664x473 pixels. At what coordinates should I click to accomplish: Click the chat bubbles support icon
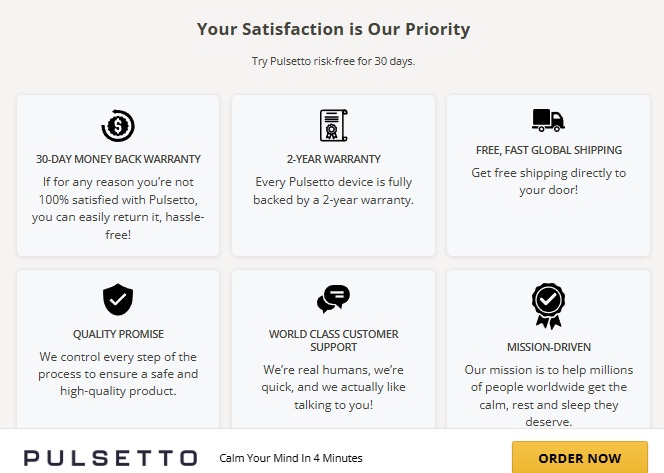point(333,298)
